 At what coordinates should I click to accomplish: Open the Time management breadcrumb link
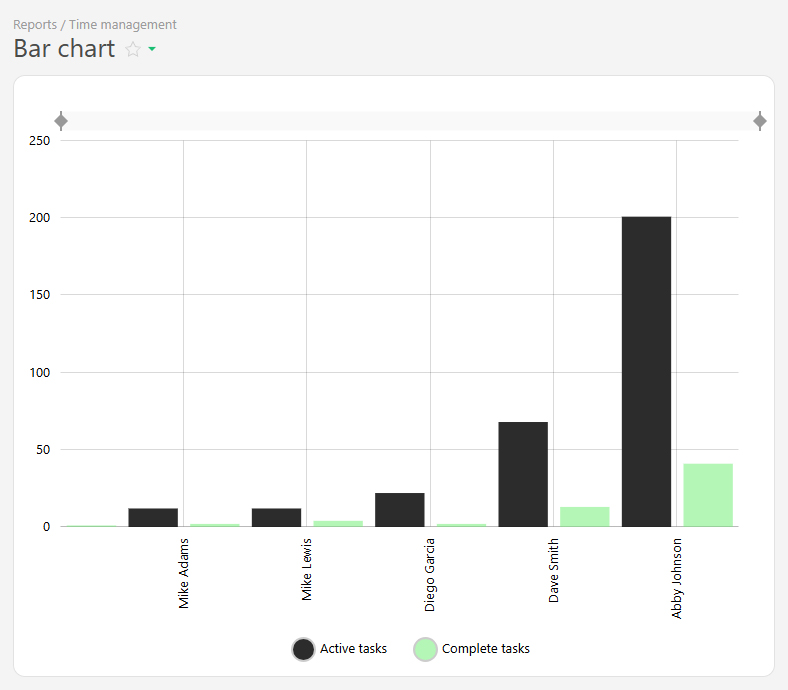coord(123,25)
